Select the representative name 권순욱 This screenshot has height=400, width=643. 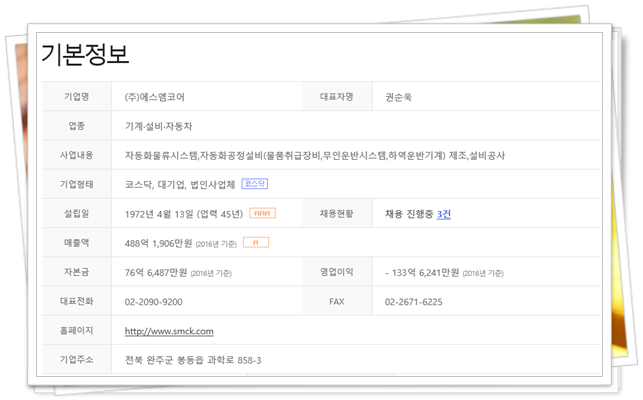tap(398, 97)
